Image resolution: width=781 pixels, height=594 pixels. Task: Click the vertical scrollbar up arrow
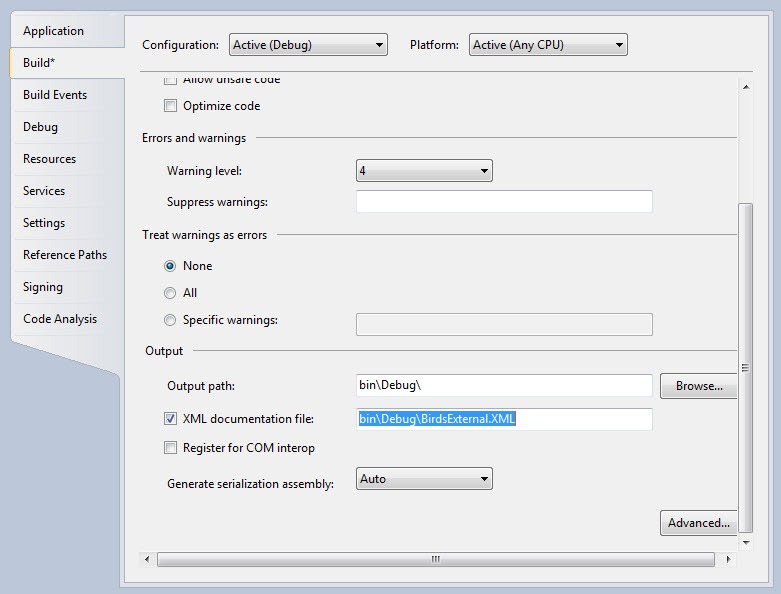pos(746,87)
